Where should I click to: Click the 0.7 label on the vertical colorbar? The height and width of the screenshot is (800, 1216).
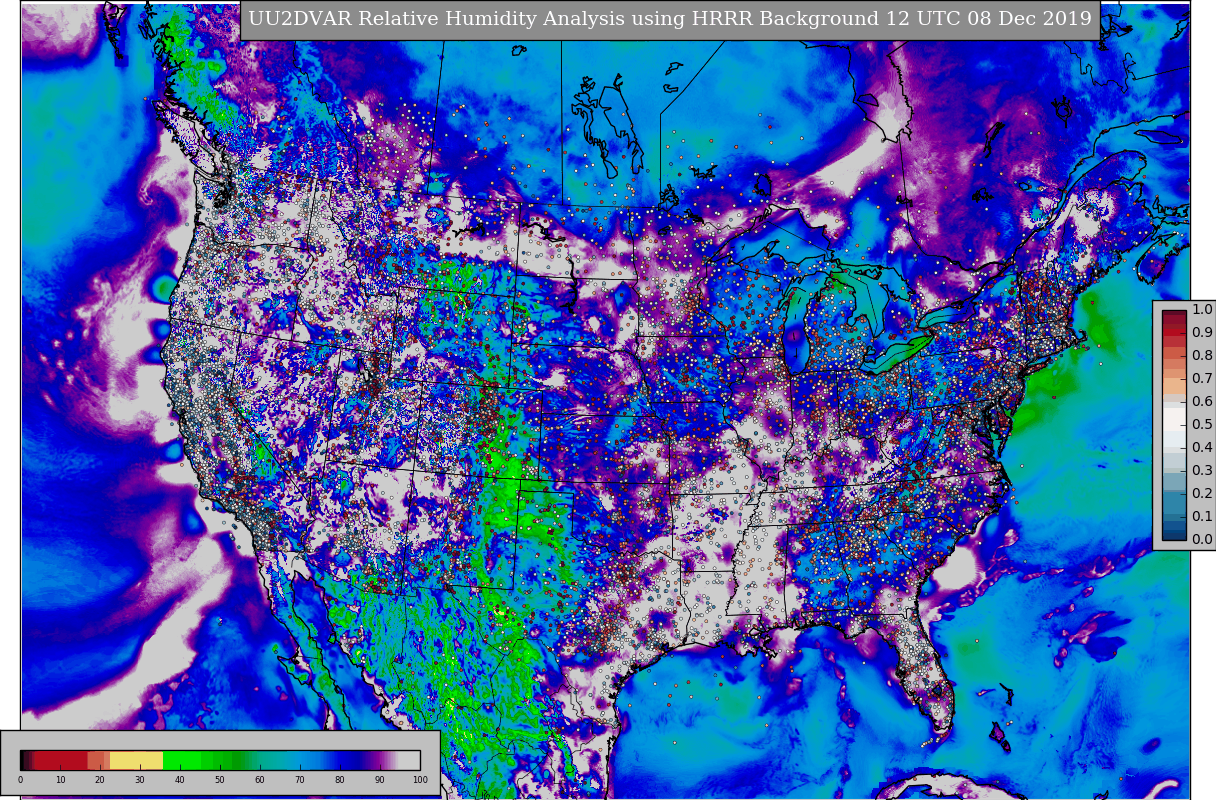pyautogui.click(x=1202, y=379)
